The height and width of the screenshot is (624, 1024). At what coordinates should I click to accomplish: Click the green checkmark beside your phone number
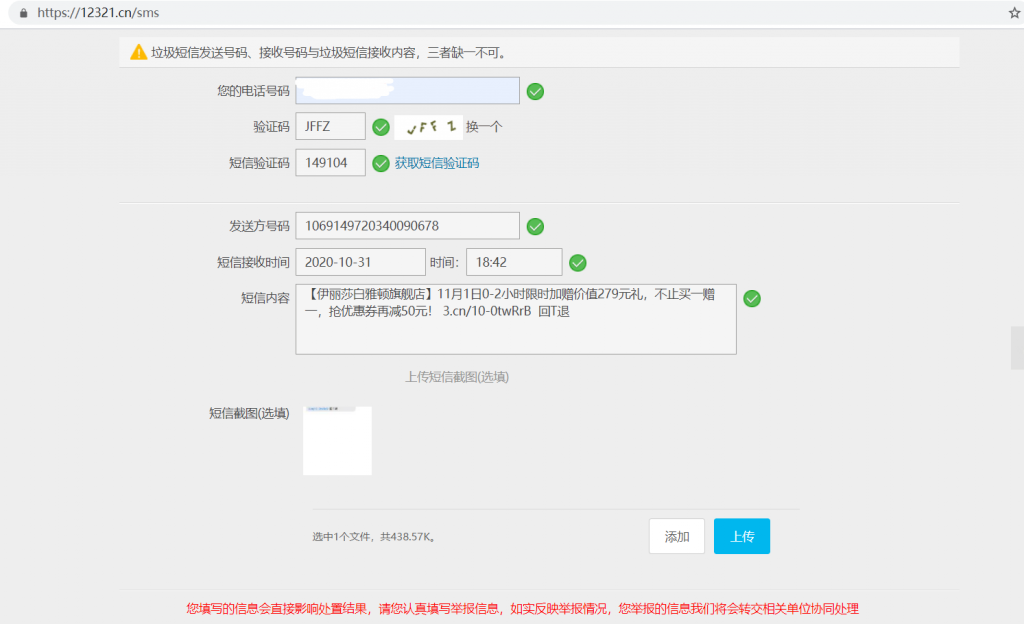click(x=535, y=90)
